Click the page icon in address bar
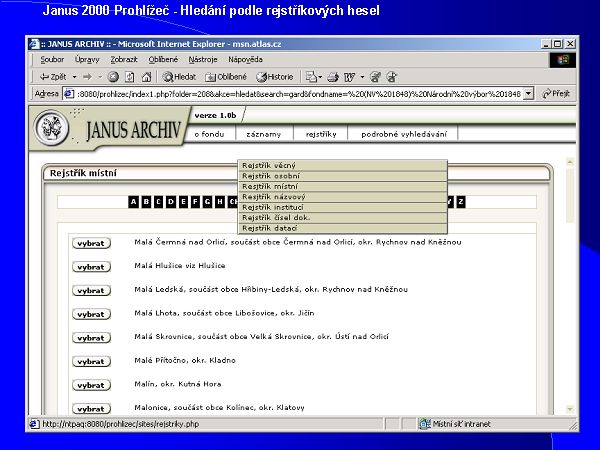 coord(69,93)
